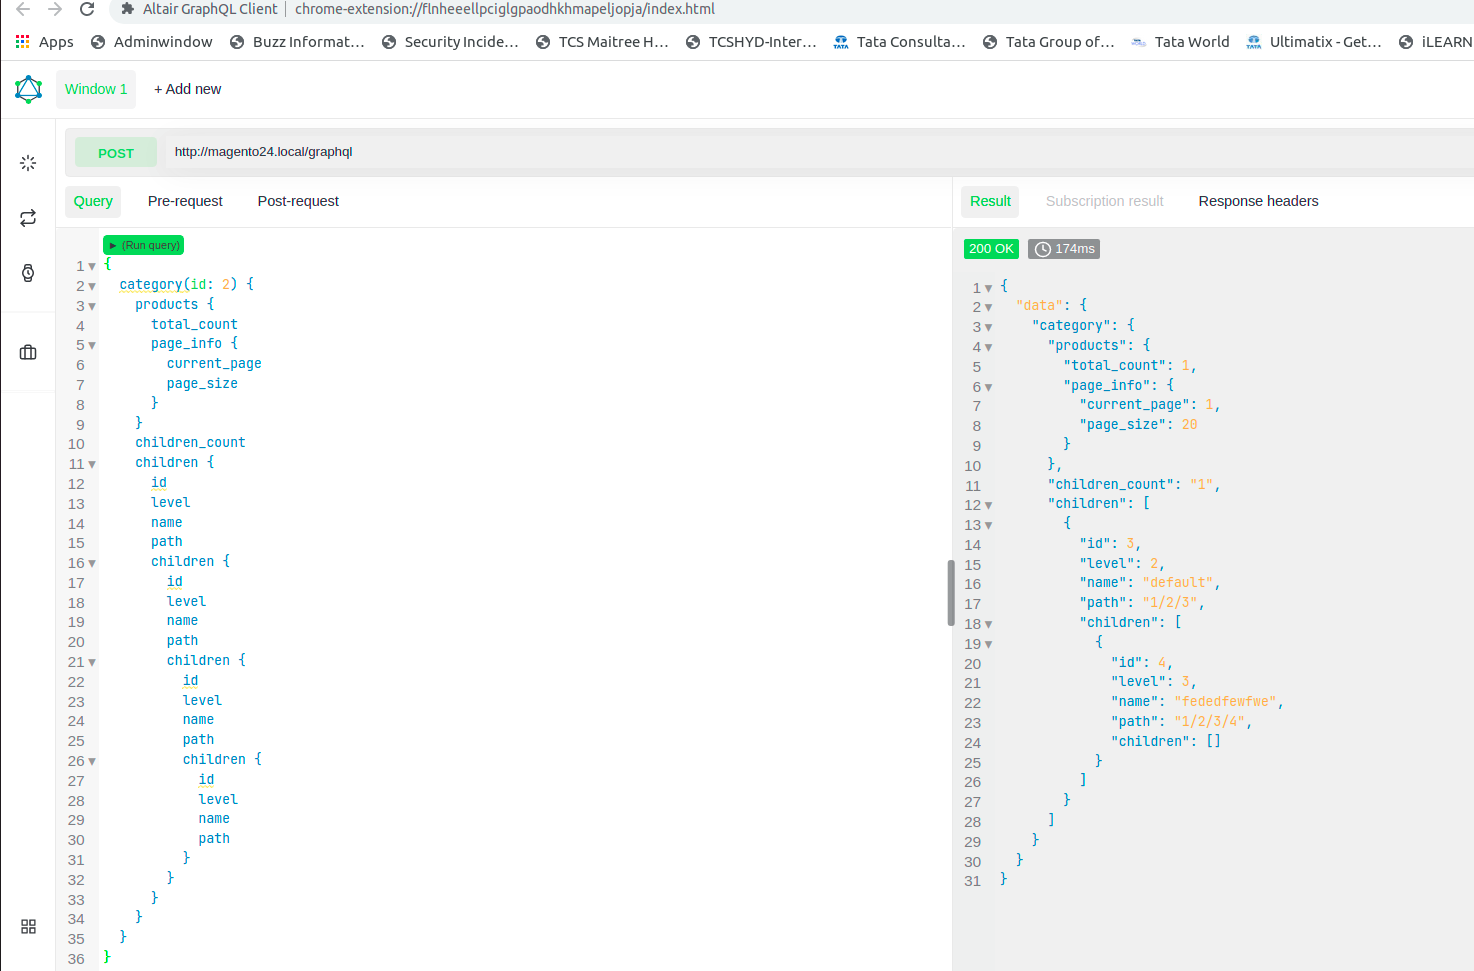Click the extension puzzle icon in address bar
Image resolution: width=1474 pixels, height=971 pixels.
(x=127, y=9)
